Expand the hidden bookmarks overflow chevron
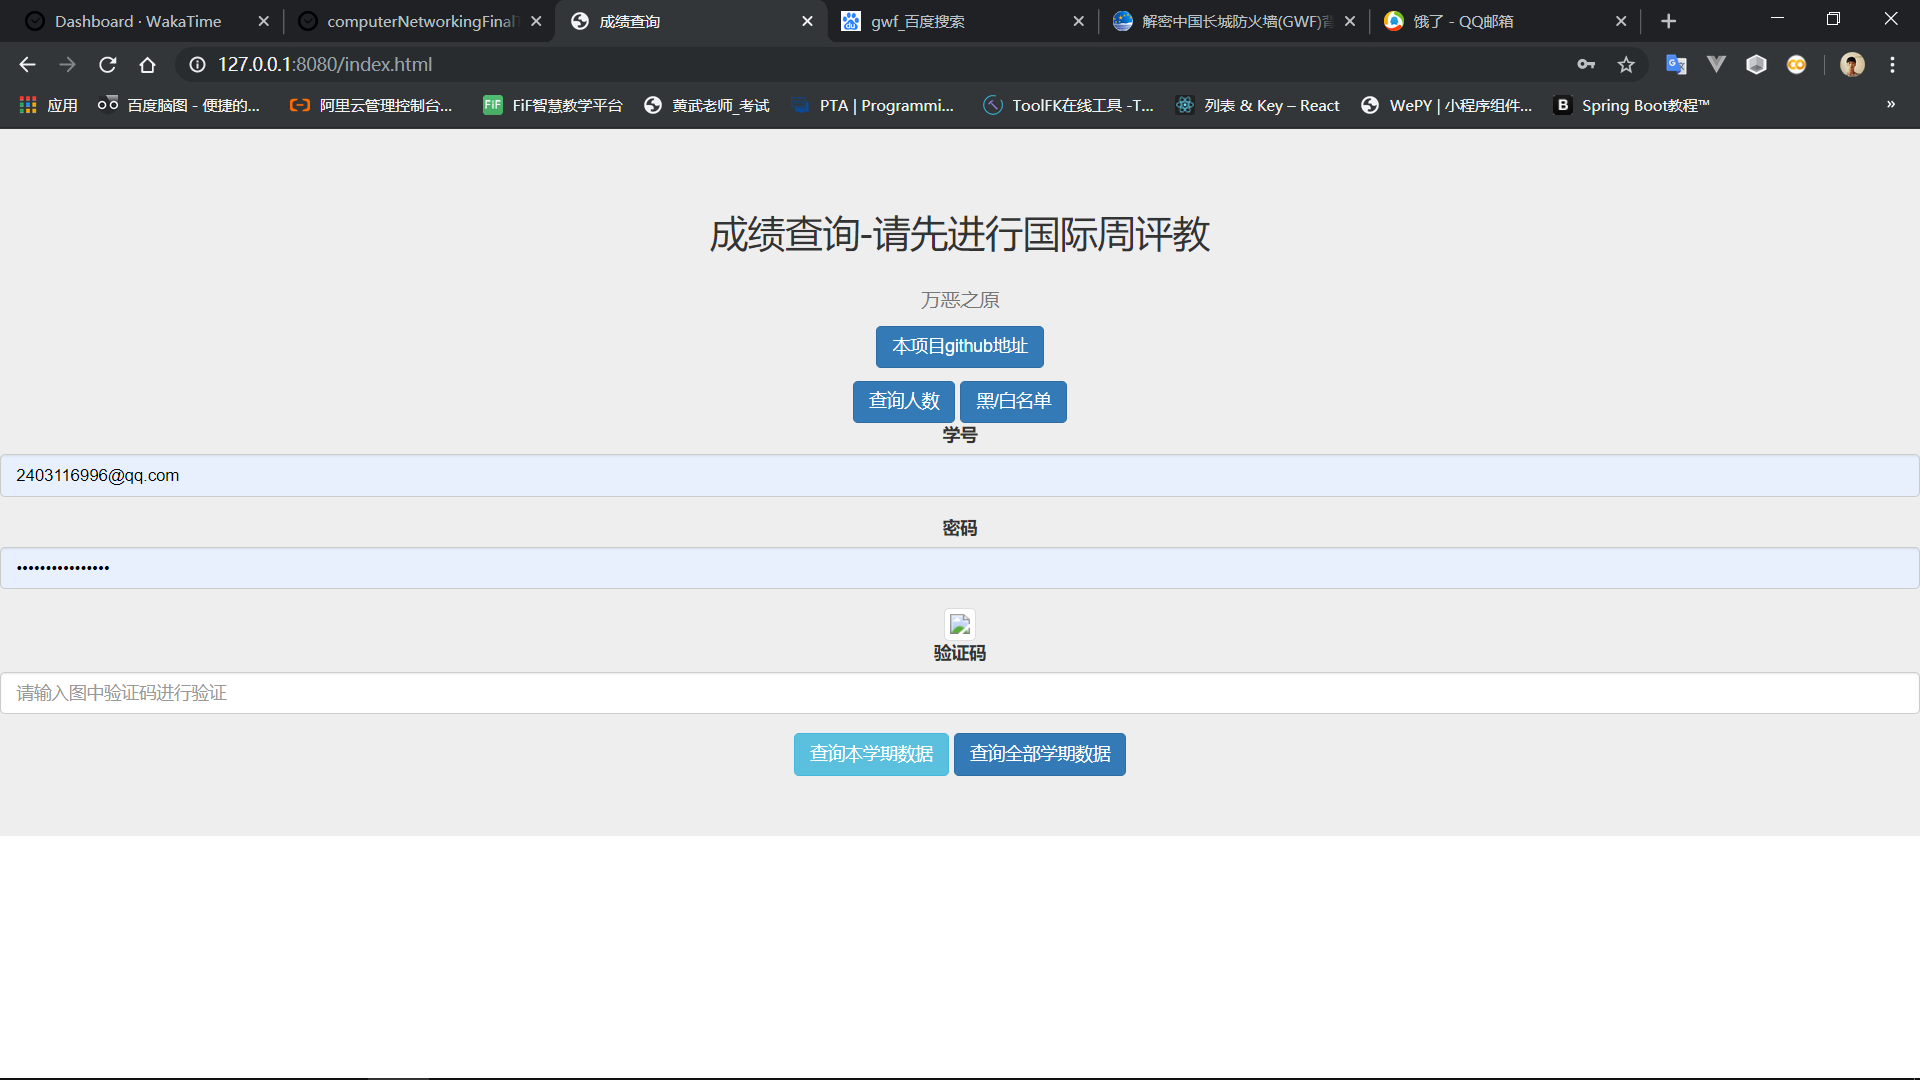The width and height of the screenshot is (1920, 1080). (1890, 105)
